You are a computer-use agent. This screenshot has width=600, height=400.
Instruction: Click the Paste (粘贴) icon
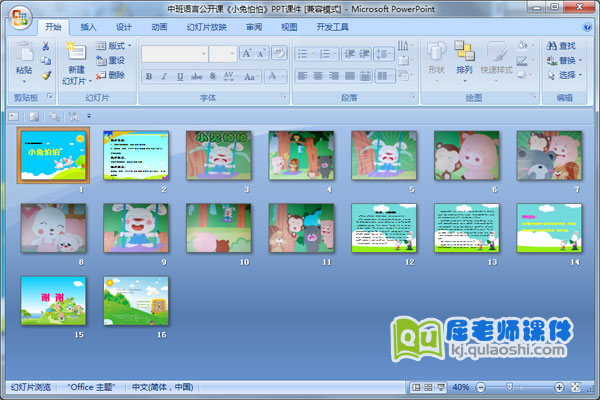pyautogui.click(x=24, y=51)
